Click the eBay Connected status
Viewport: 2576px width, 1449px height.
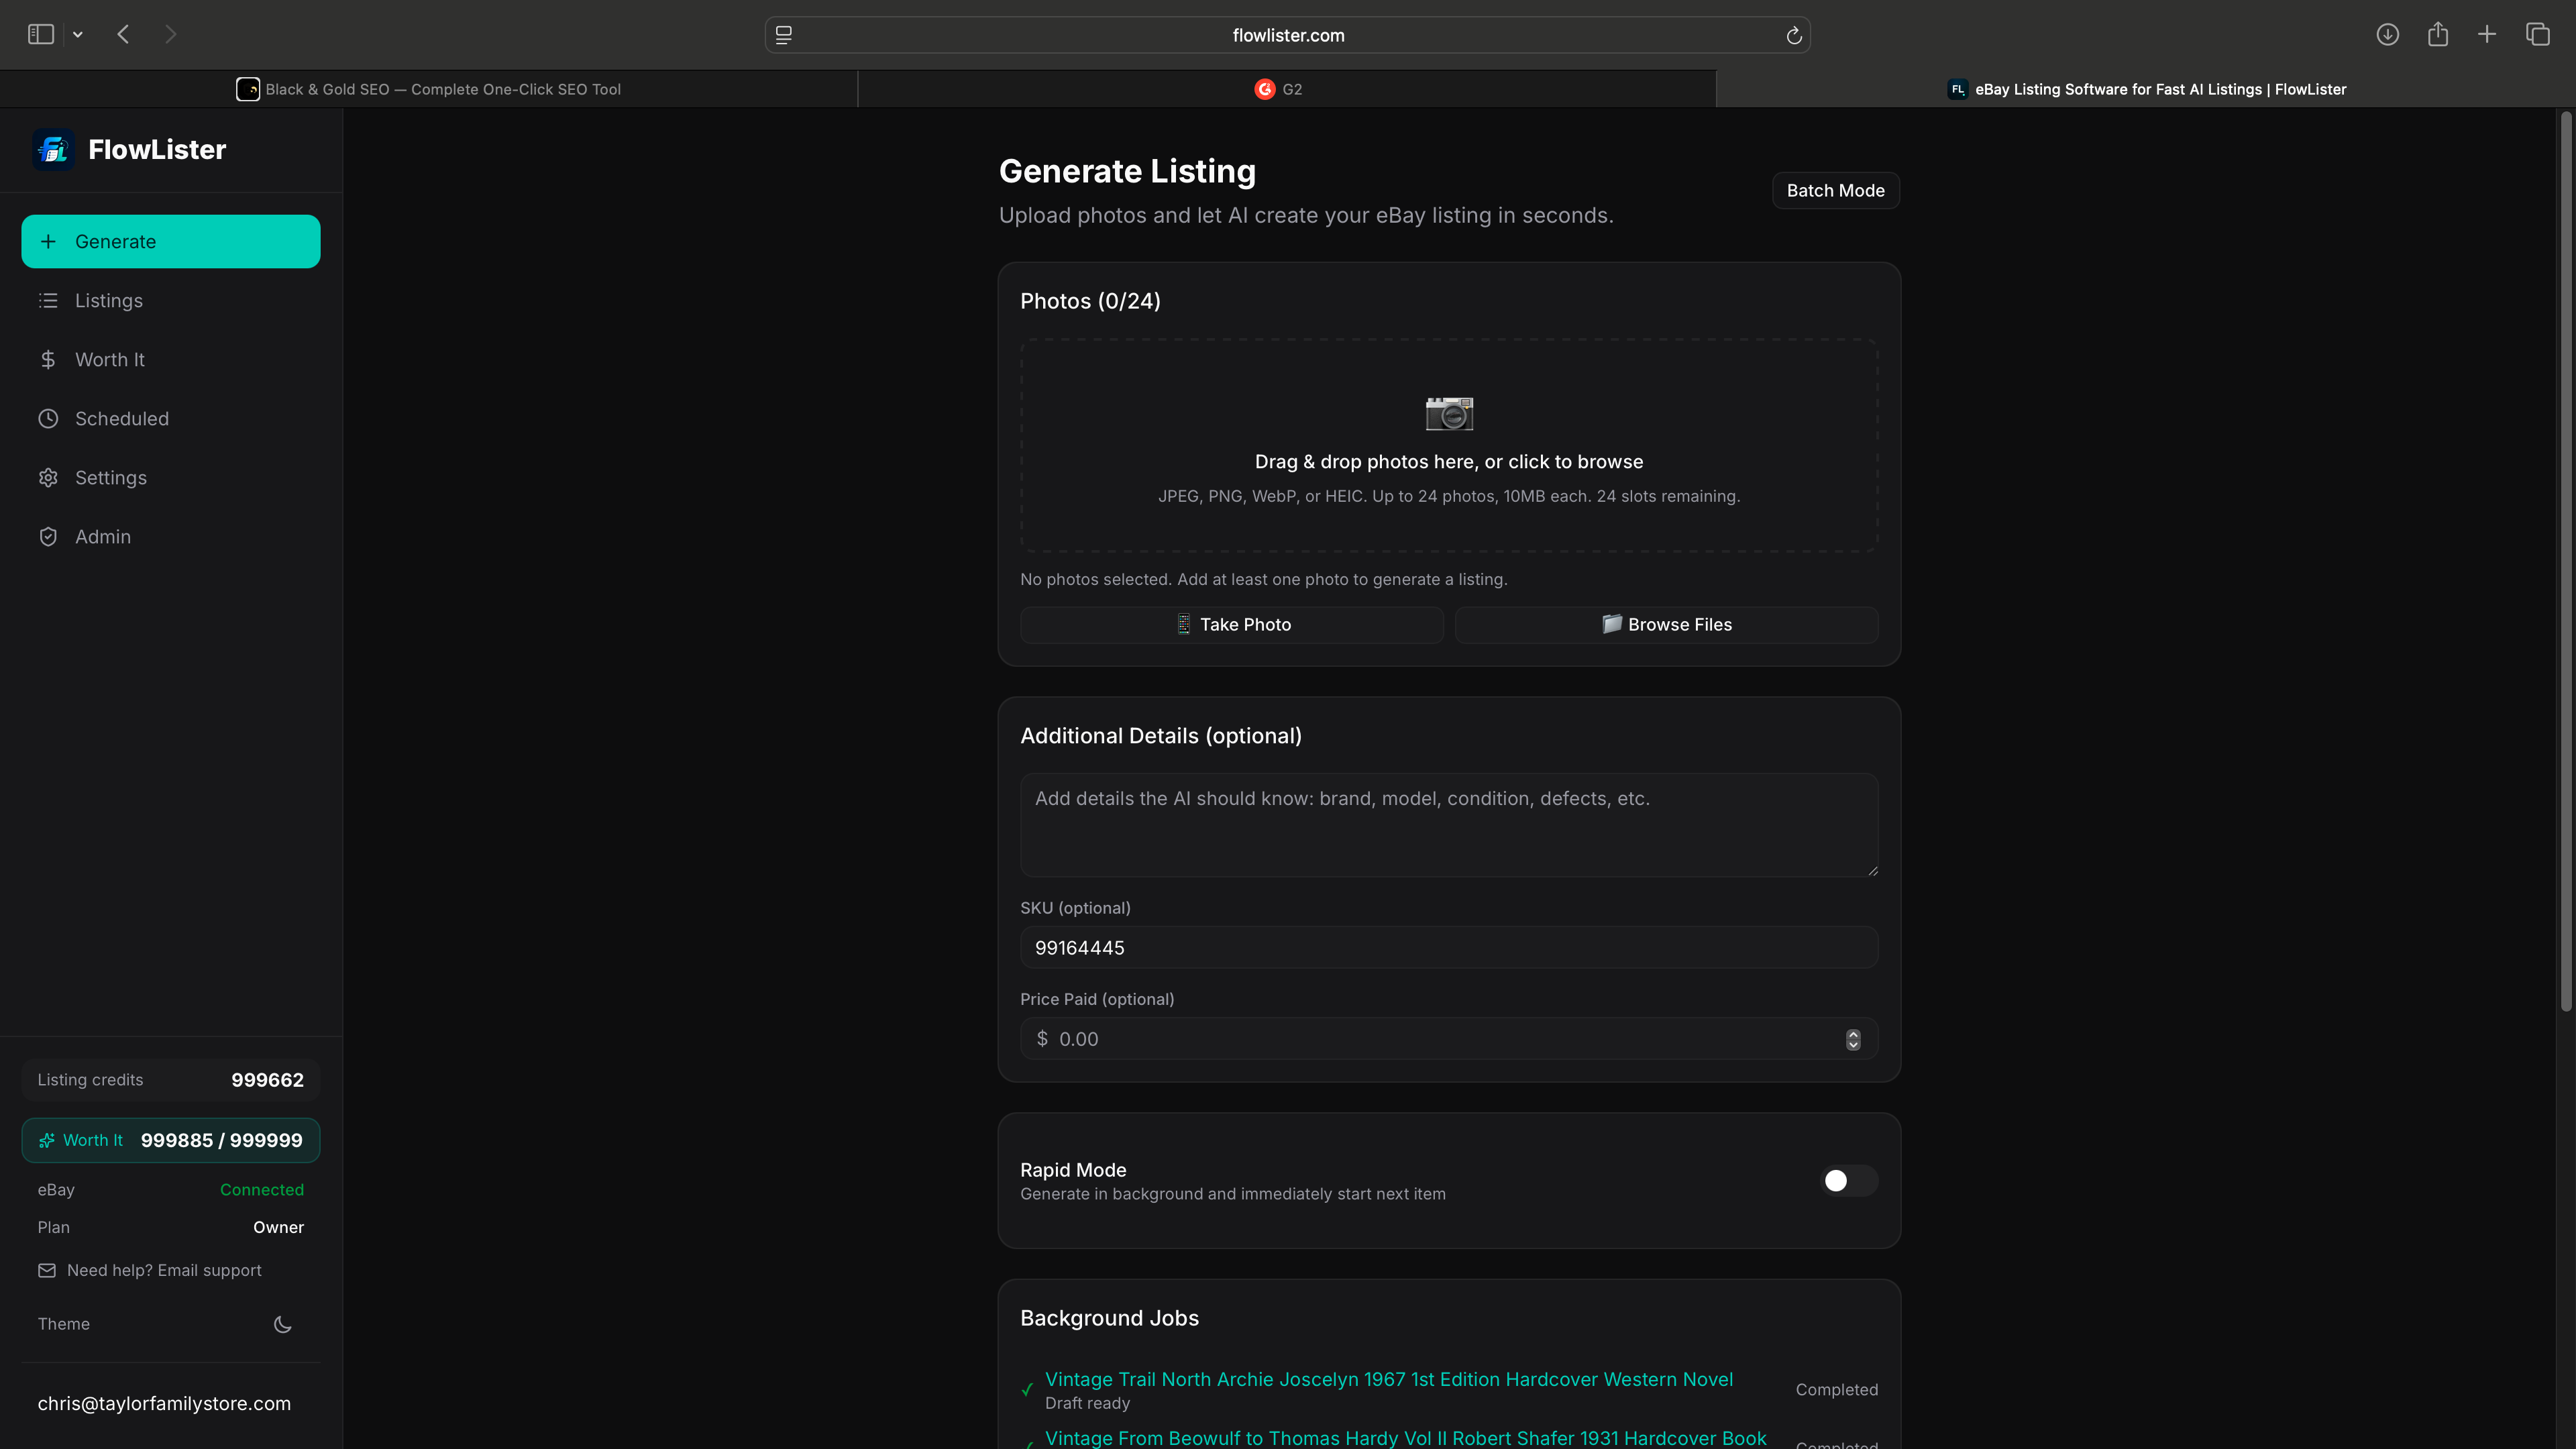click(262, 1190)
